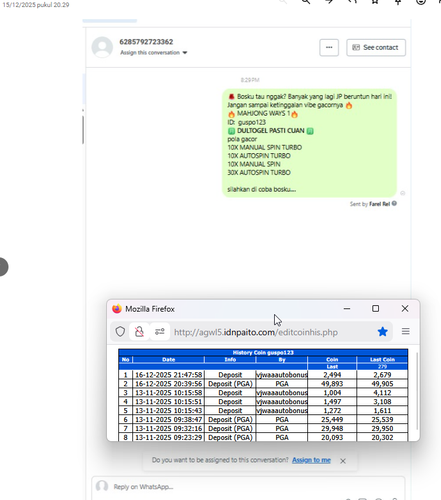Click the magnifier search icon in the top toolbar

(306, 2)
